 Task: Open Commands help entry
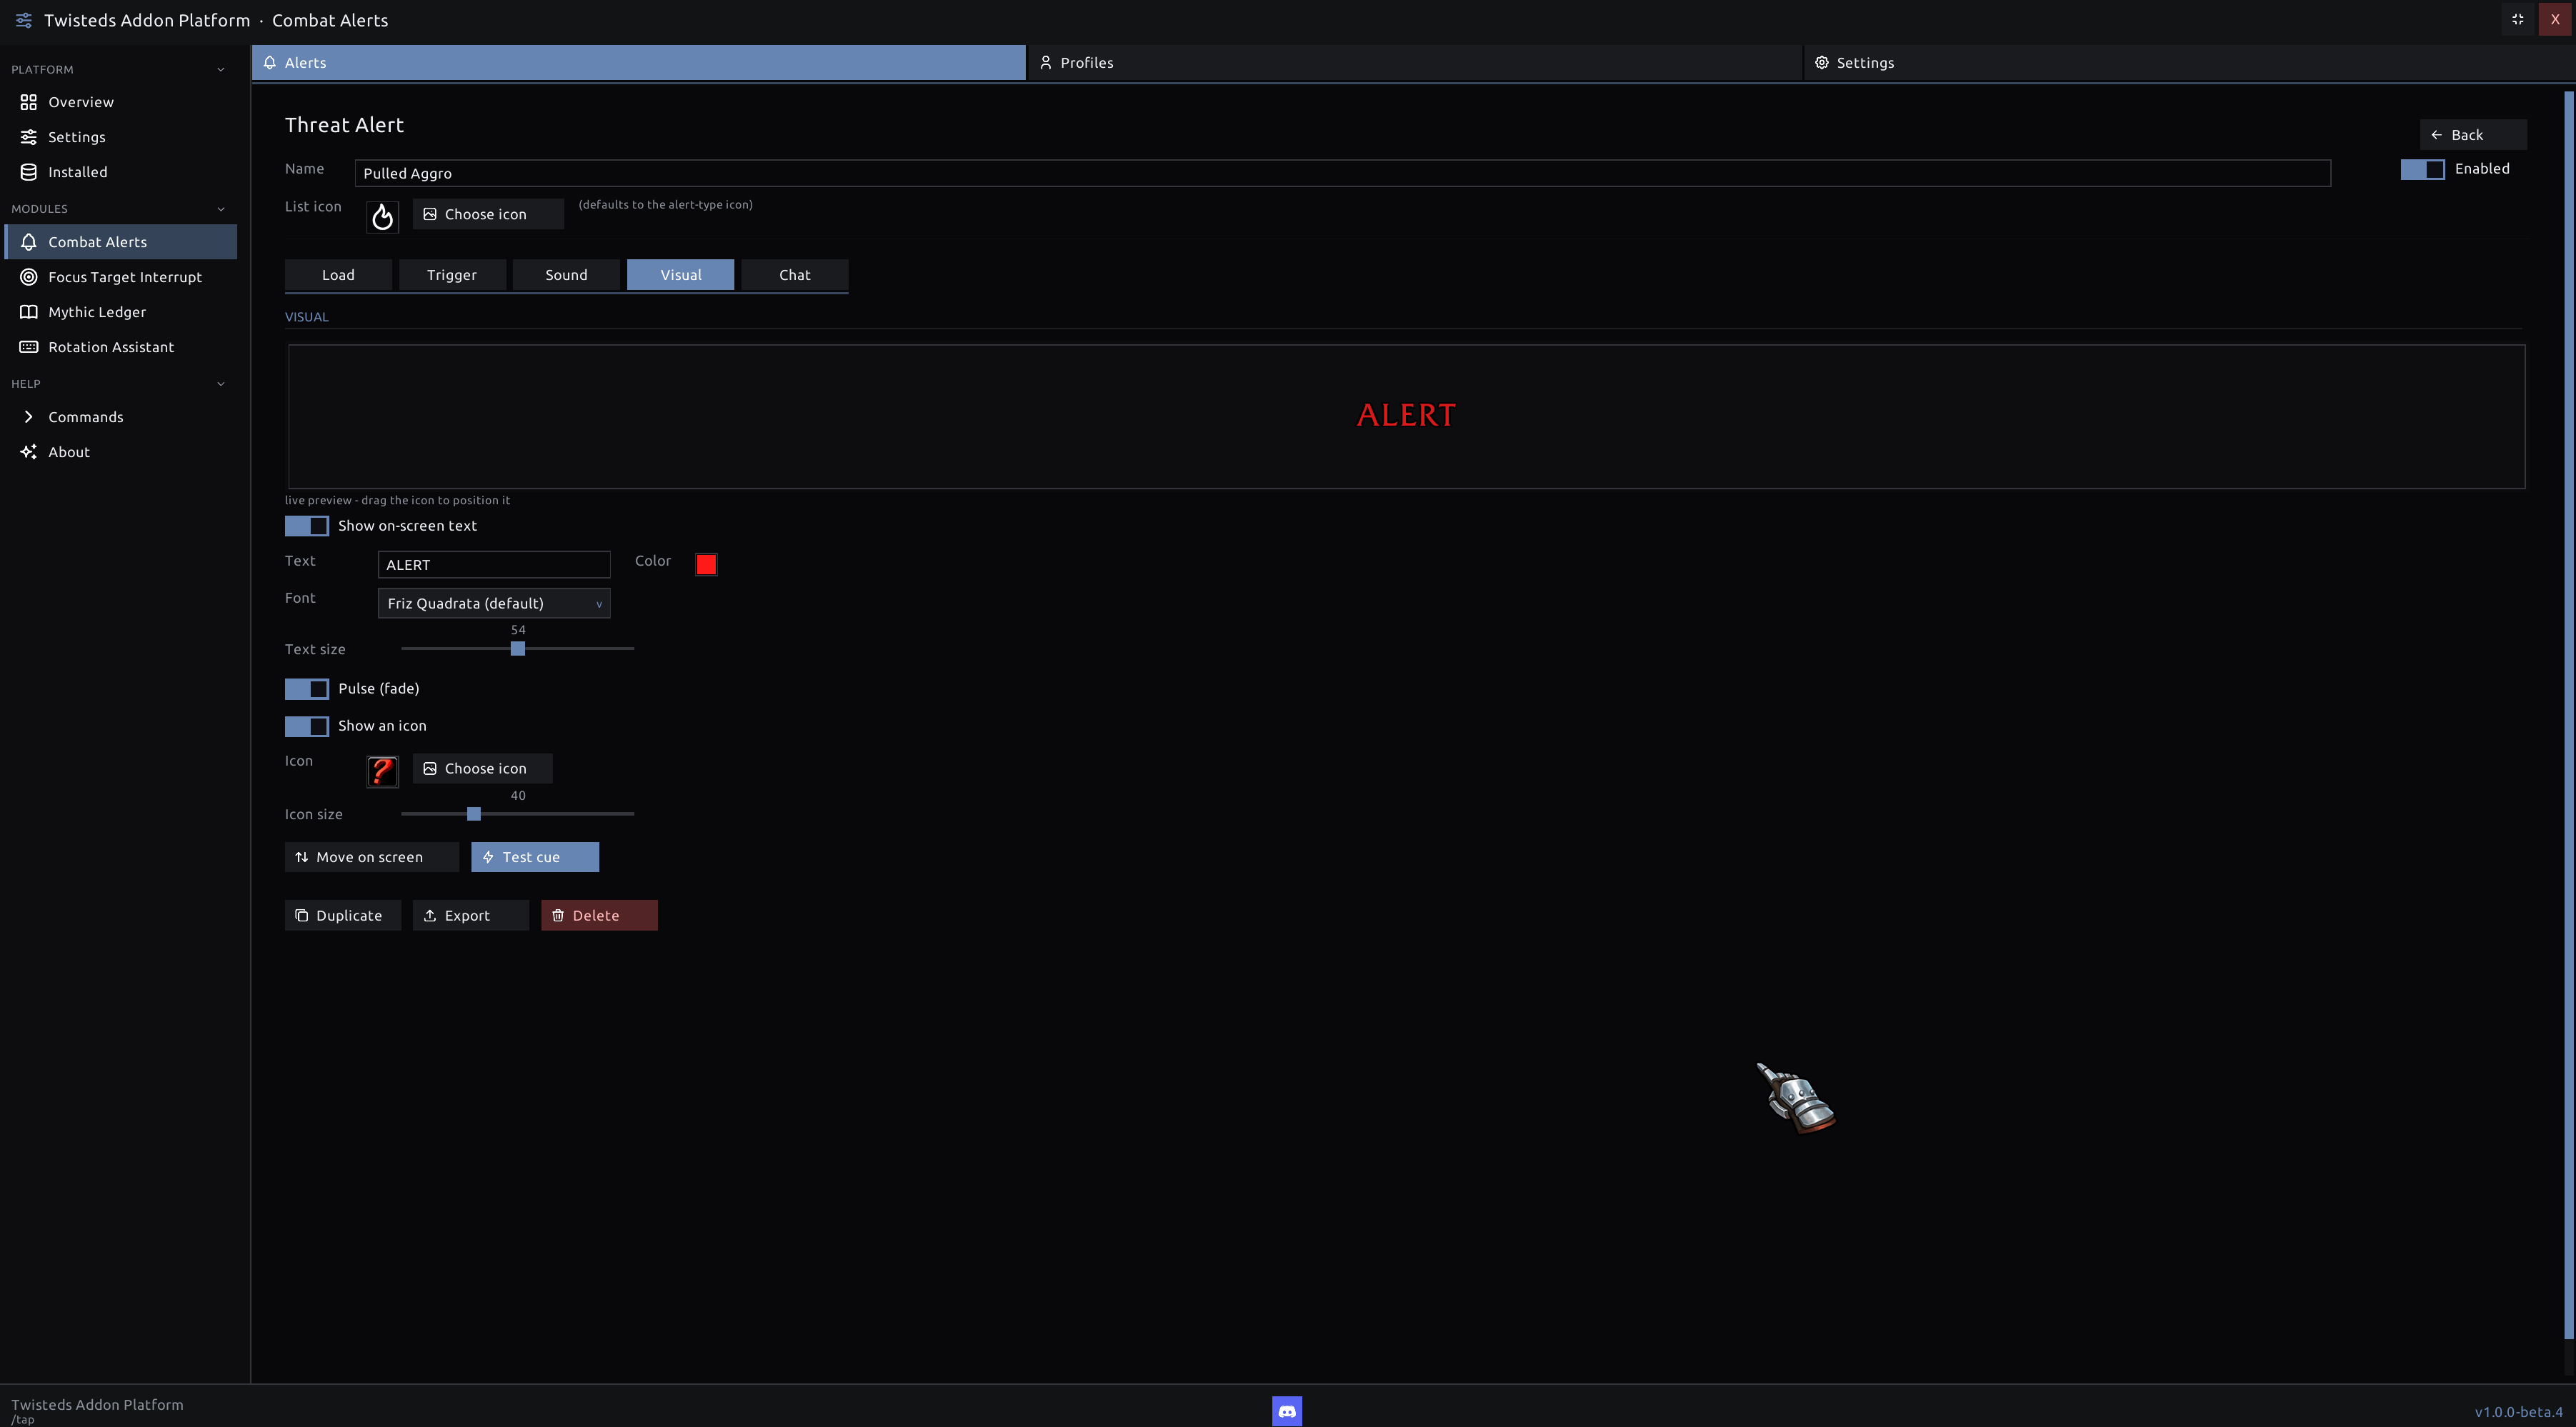[121, 417]
